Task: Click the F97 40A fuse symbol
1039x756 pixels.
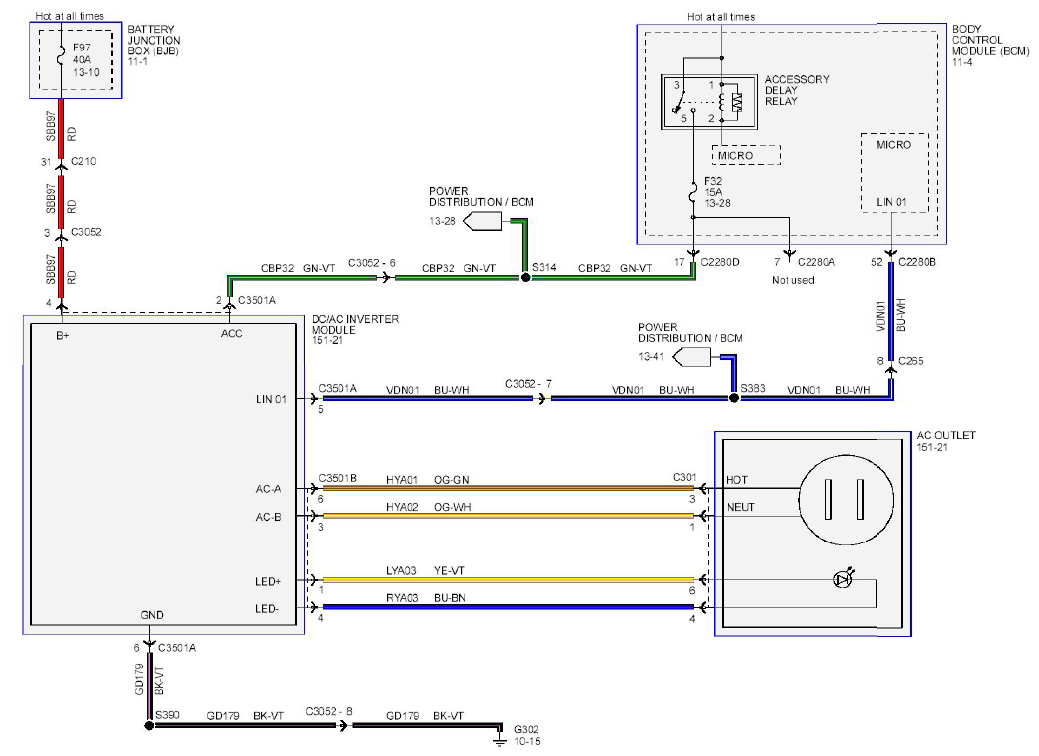Action: 61,58
